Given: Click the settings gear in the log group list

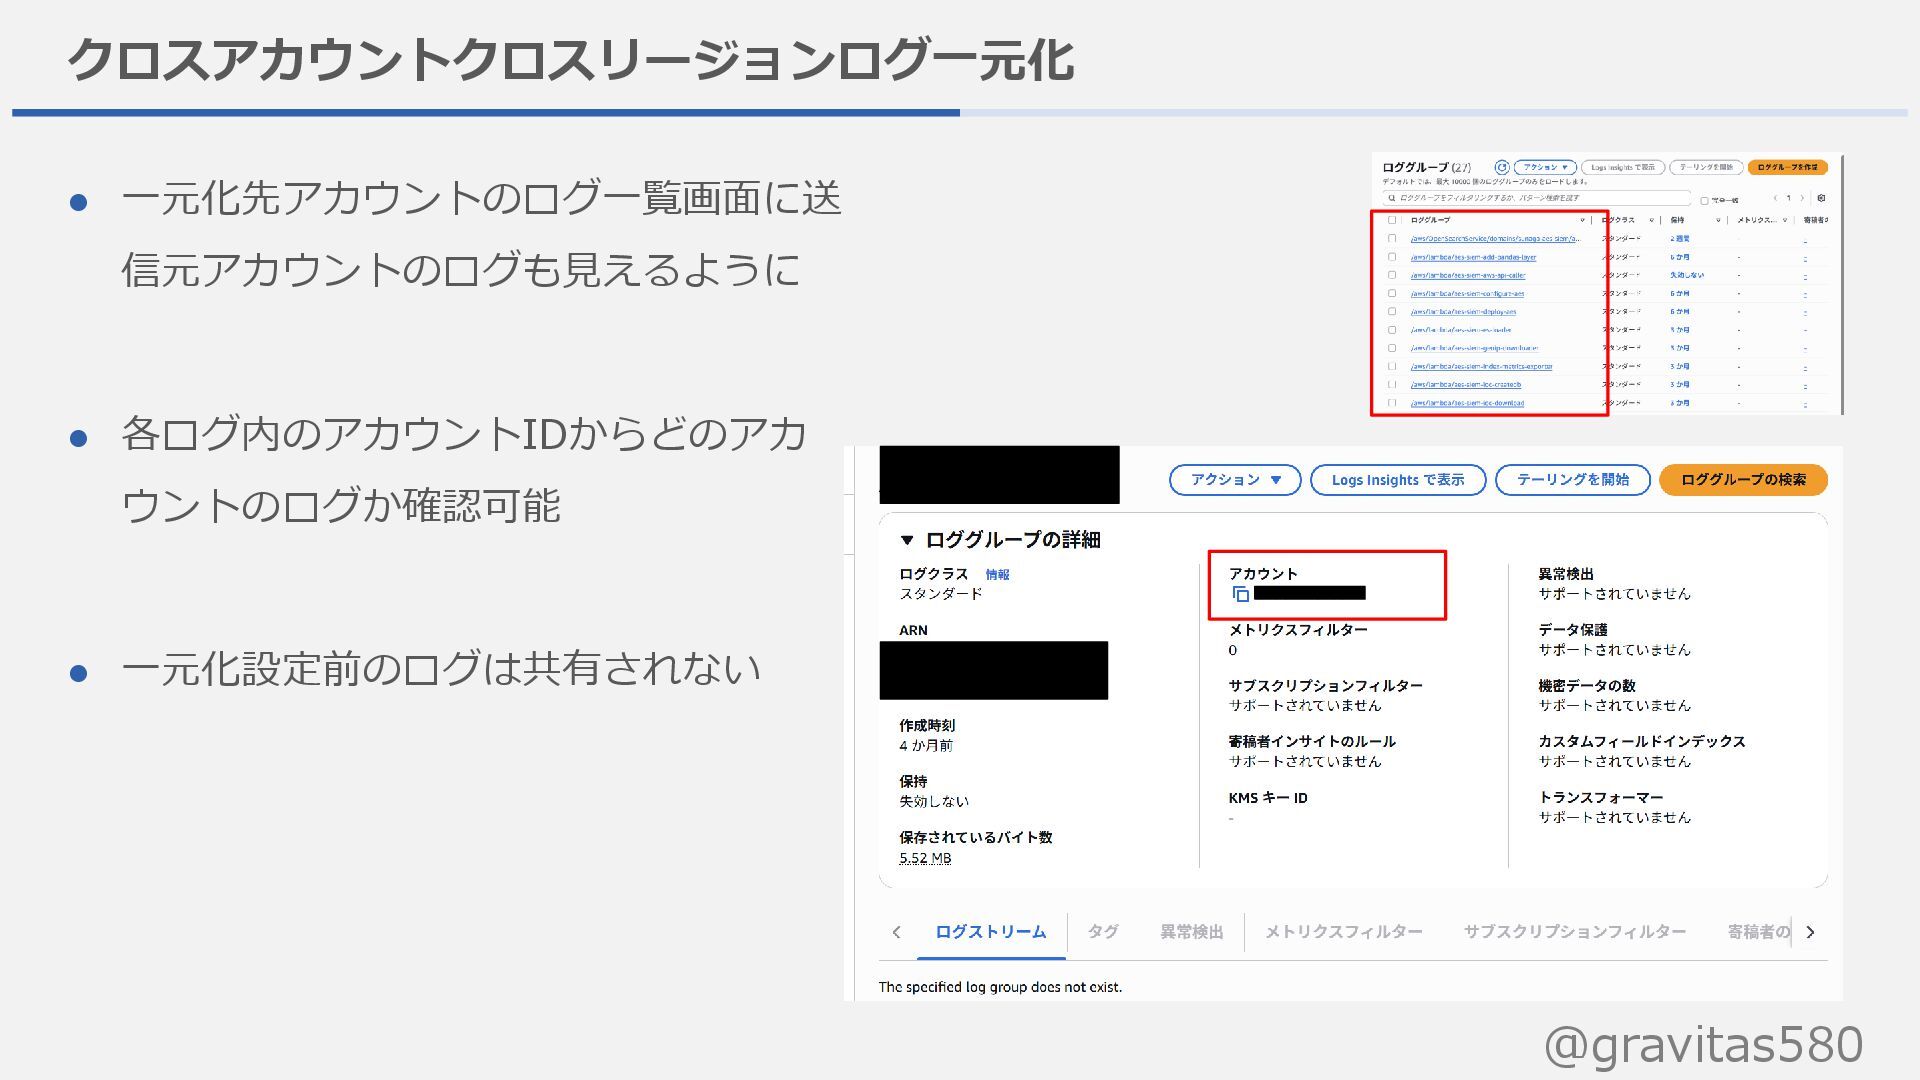Looking at the screenshot, I should point(1821,198).
